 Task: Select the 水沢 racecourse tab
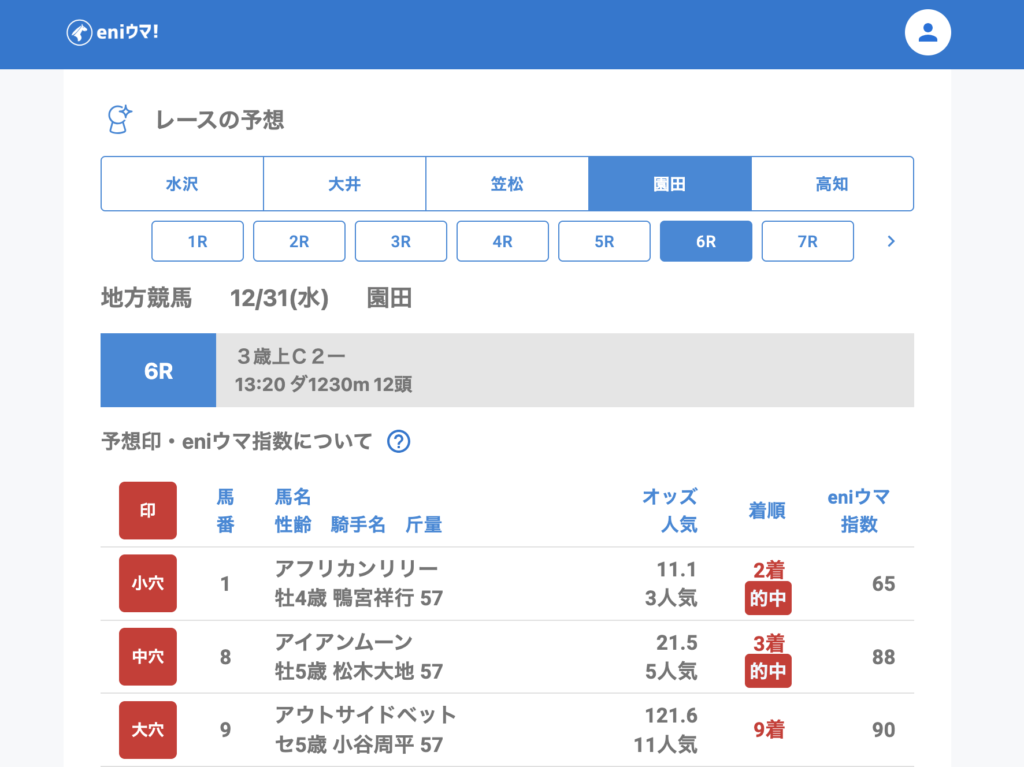pyautogui.click(x=182, y=184)
